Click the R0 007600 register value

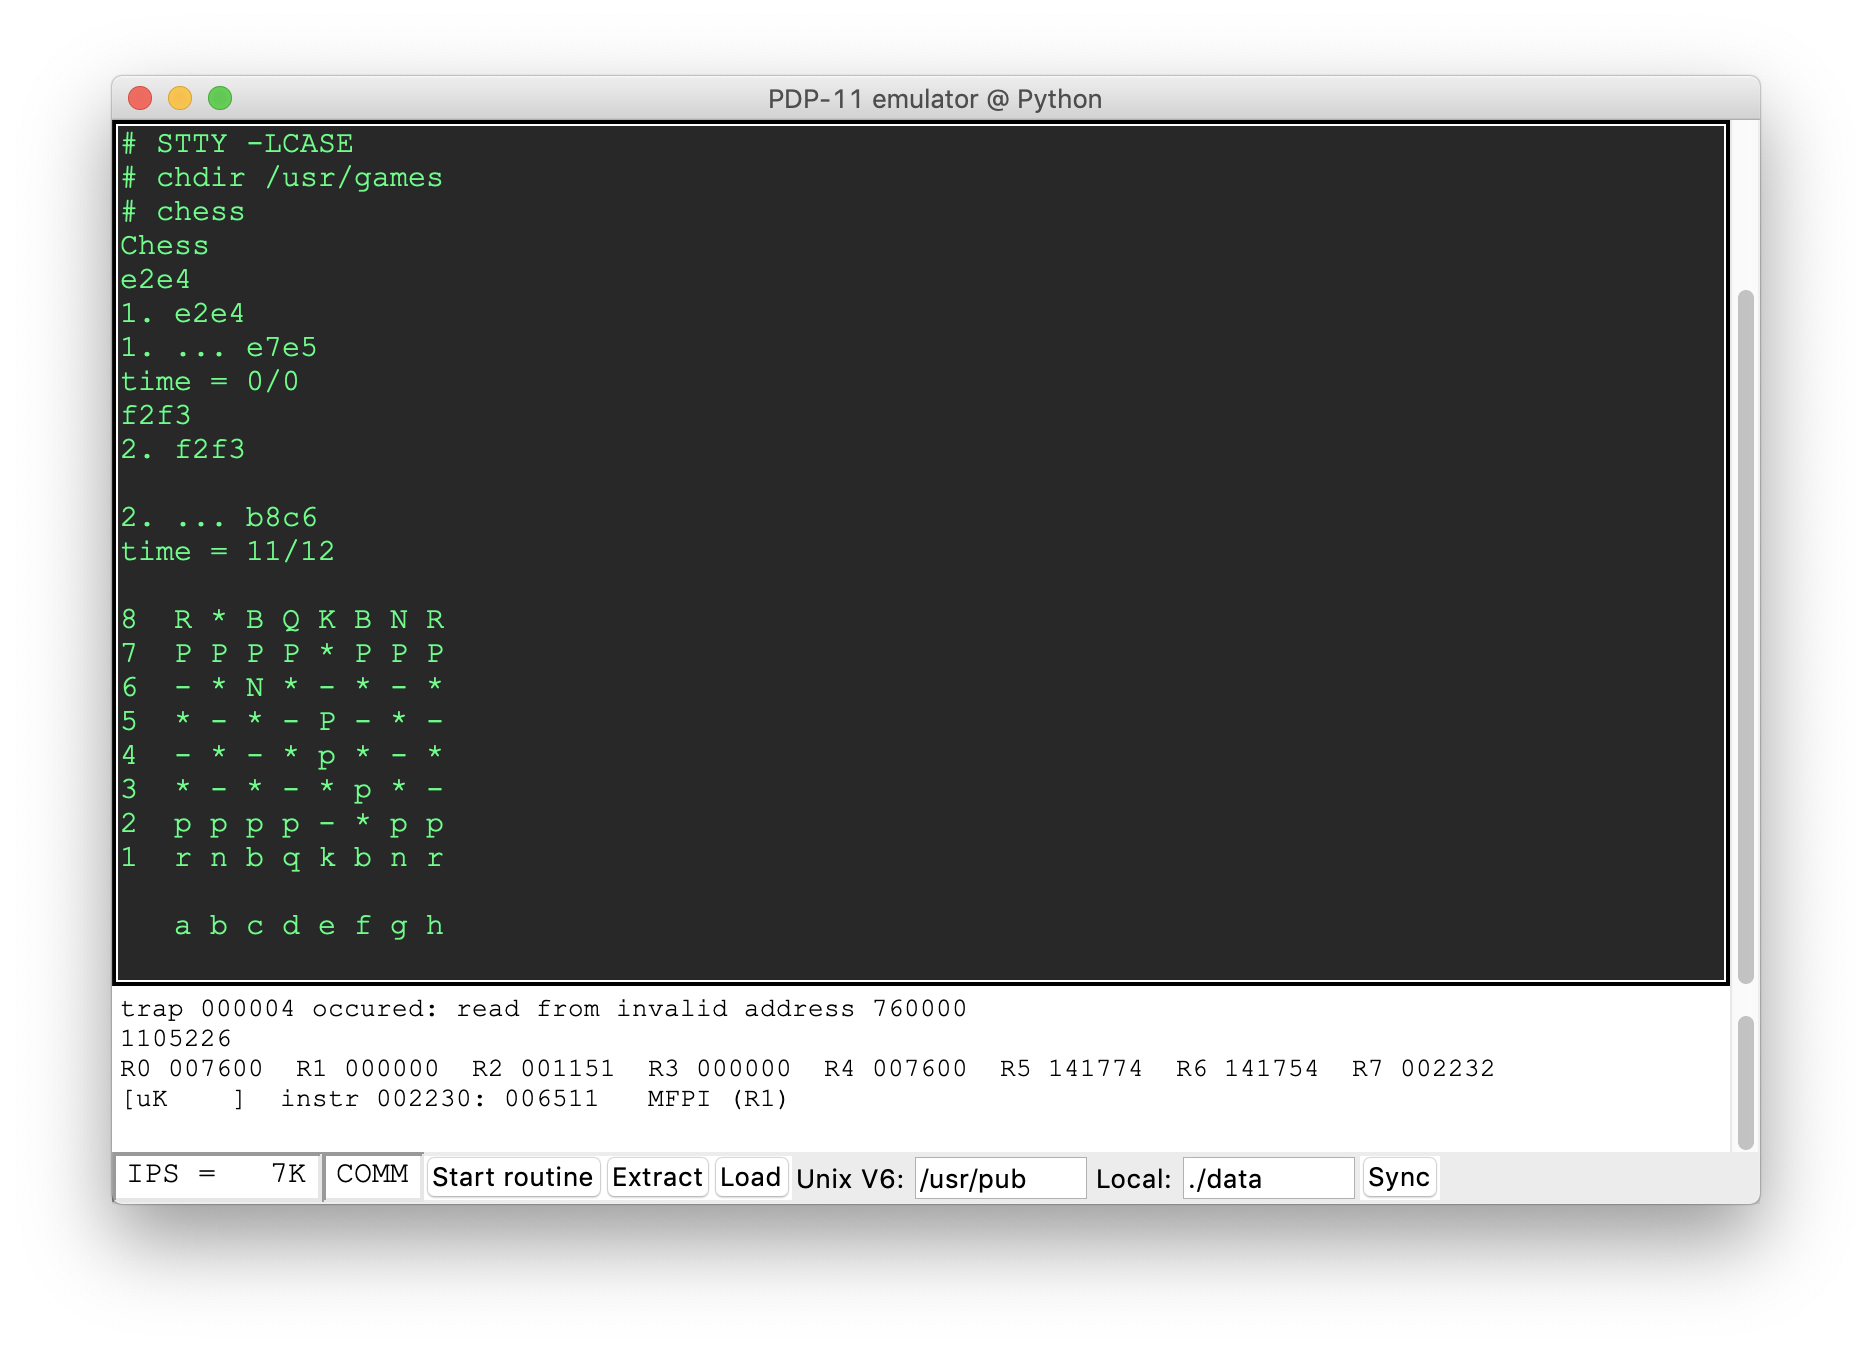[191, 1068]
